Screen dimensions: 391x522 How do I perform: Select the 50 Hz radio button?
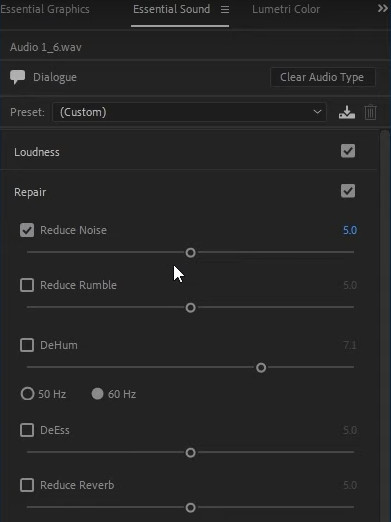[27, 394]
